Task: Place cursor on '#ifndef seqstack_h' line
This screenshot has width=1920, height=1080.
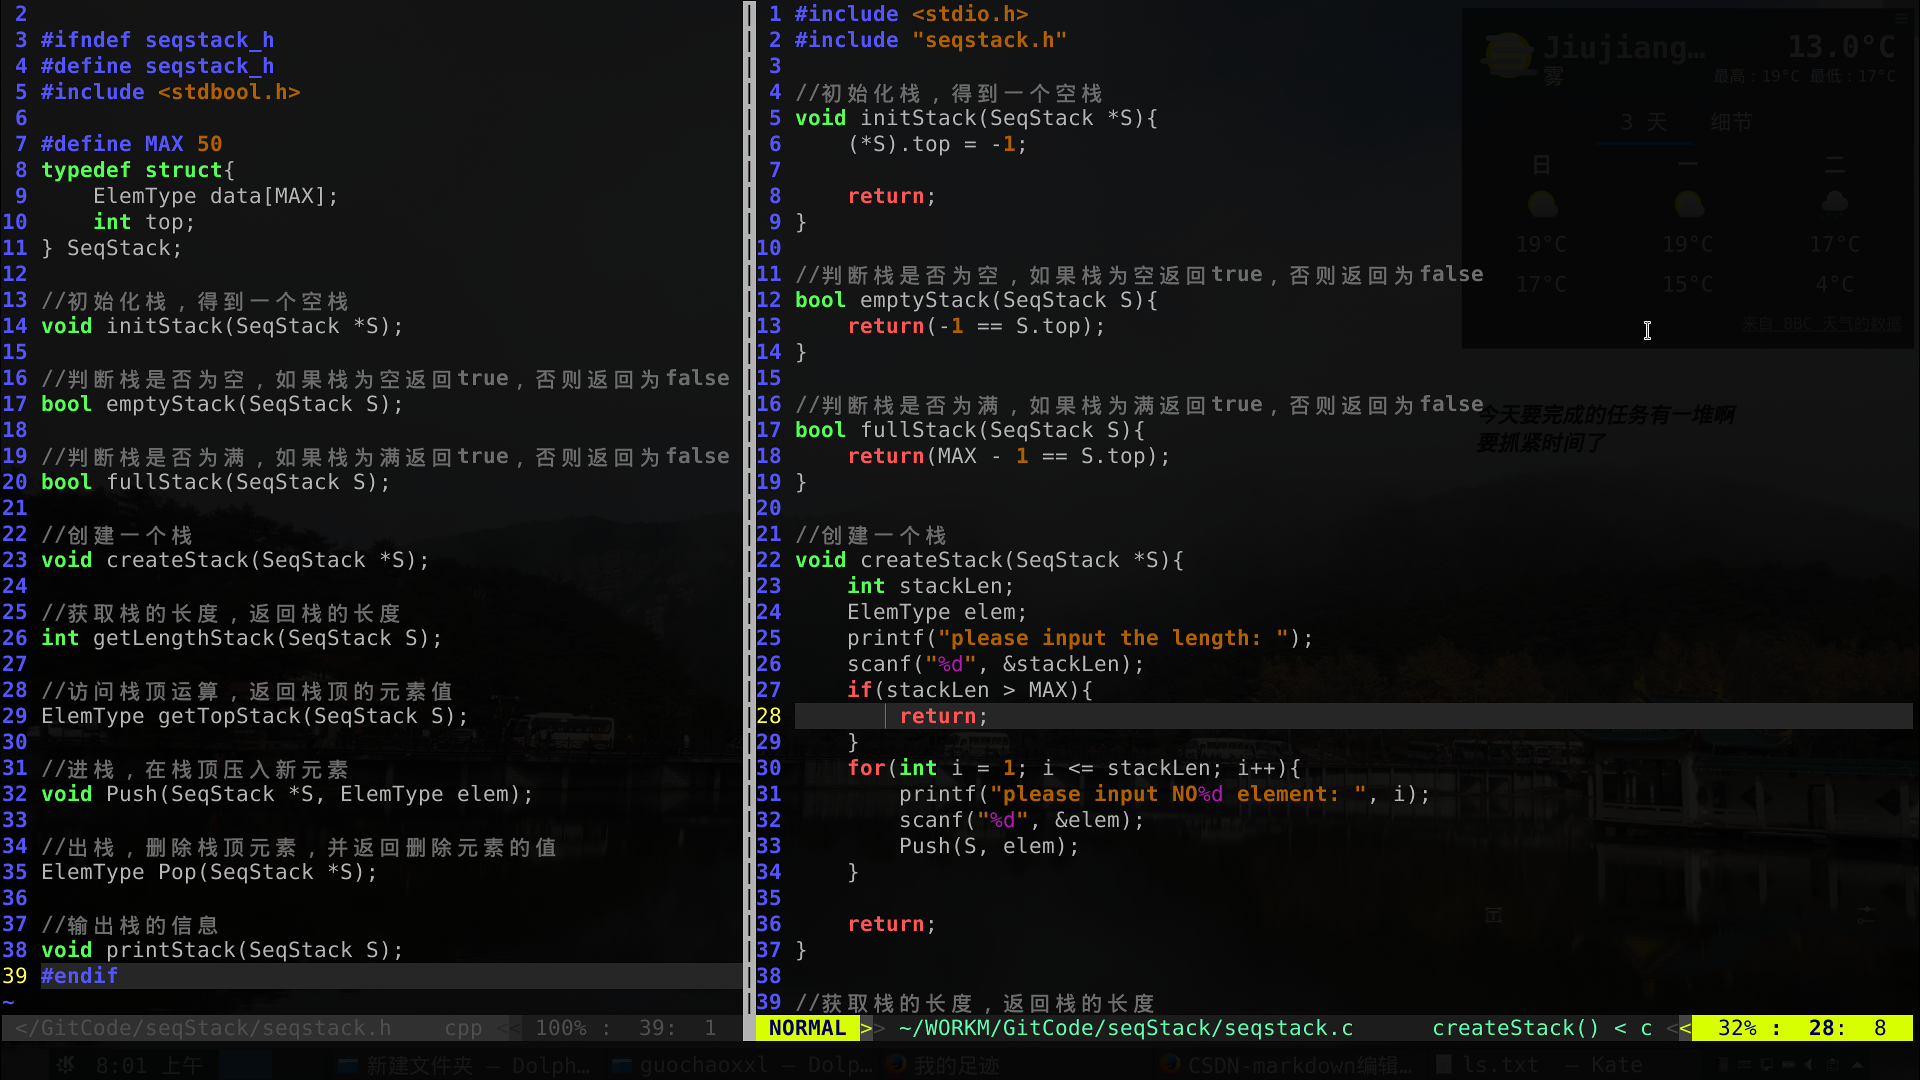Action: 158,40
